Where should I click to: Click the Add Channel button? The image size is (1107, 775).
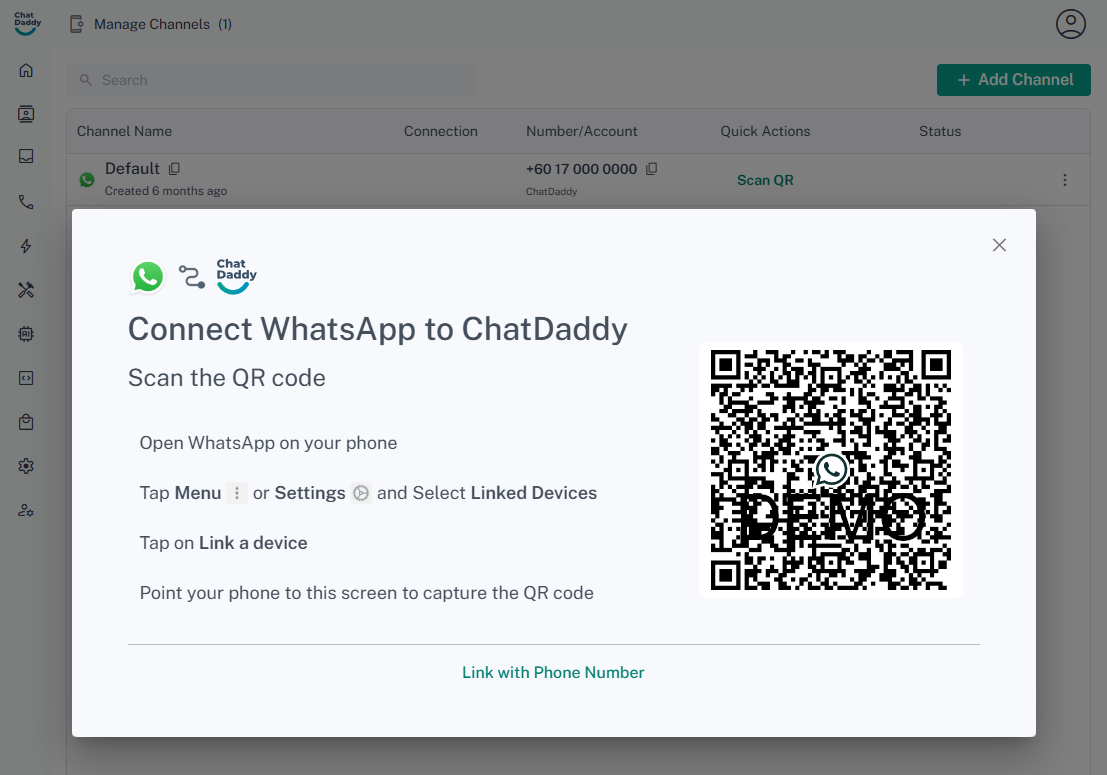coord(1013,80)
